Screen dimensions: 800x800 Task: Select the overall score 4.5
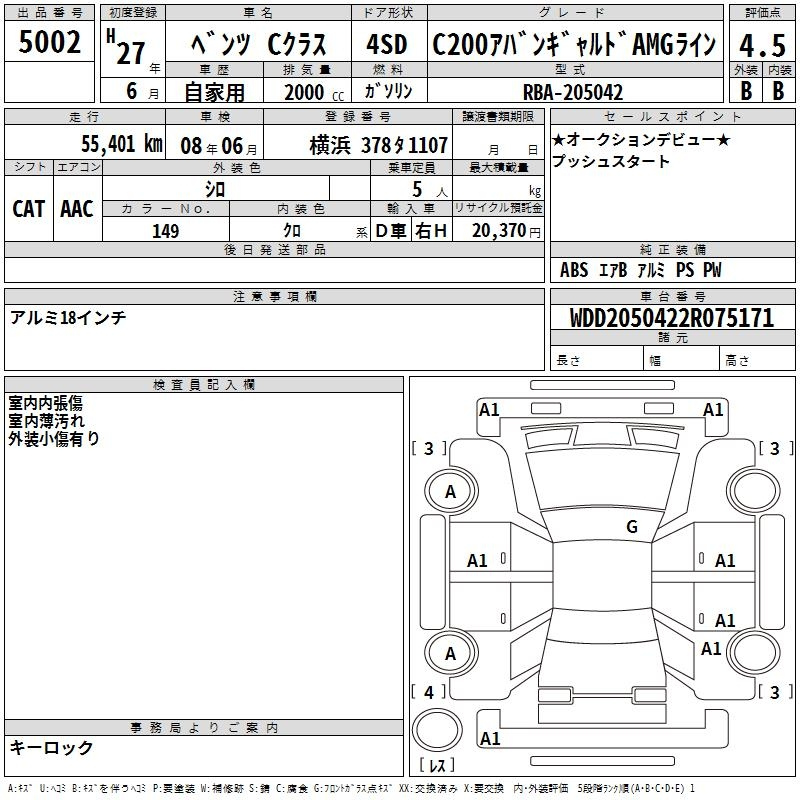[x=762, y=45]
